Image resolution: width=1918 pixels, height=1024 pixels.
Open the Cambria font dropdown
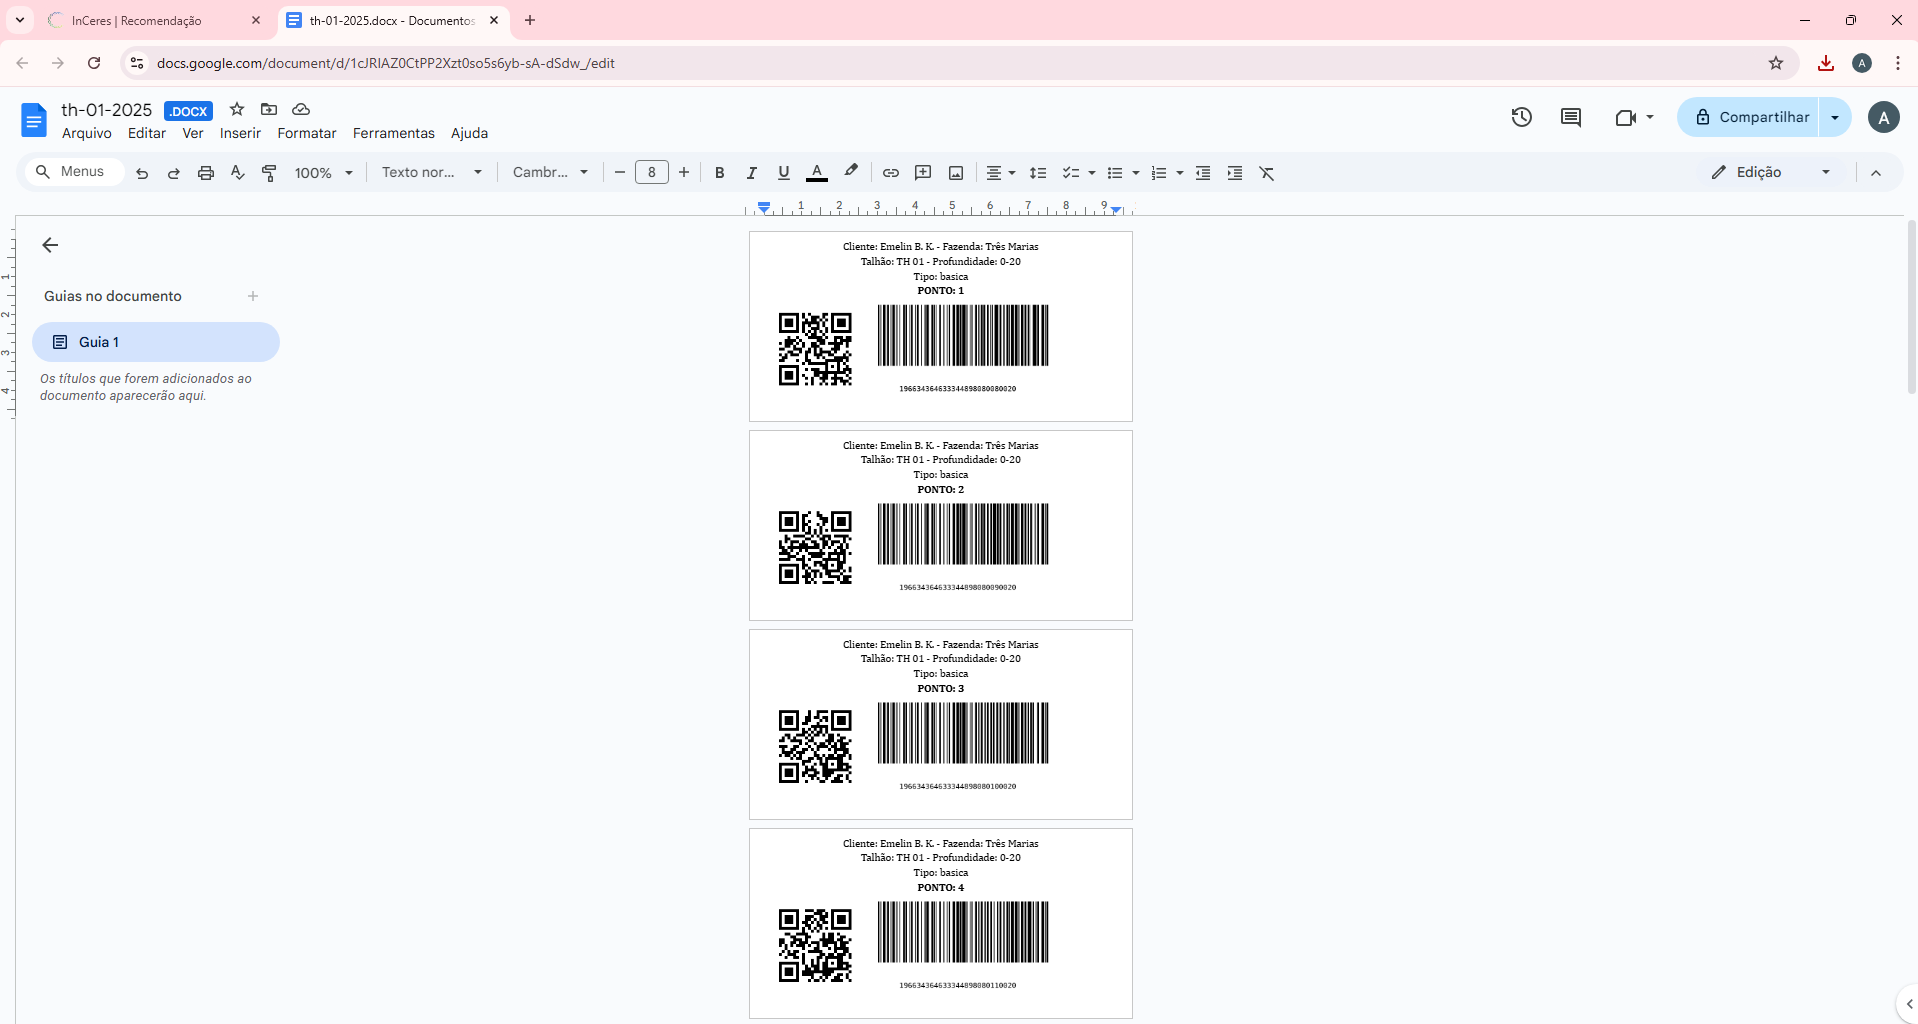[551, 173]
